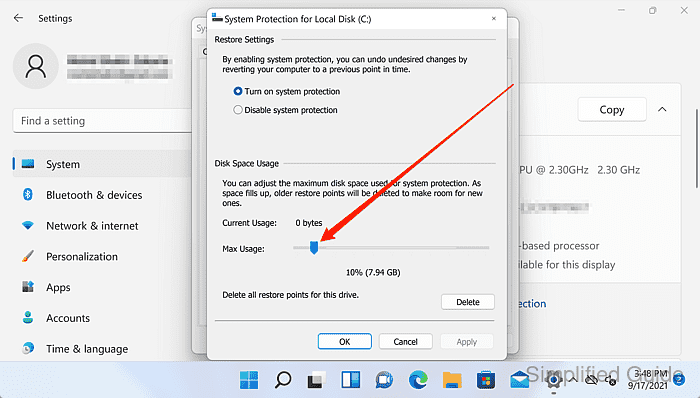
Task: Click the greyed Apply button
Action: click(x=467, y=341)
